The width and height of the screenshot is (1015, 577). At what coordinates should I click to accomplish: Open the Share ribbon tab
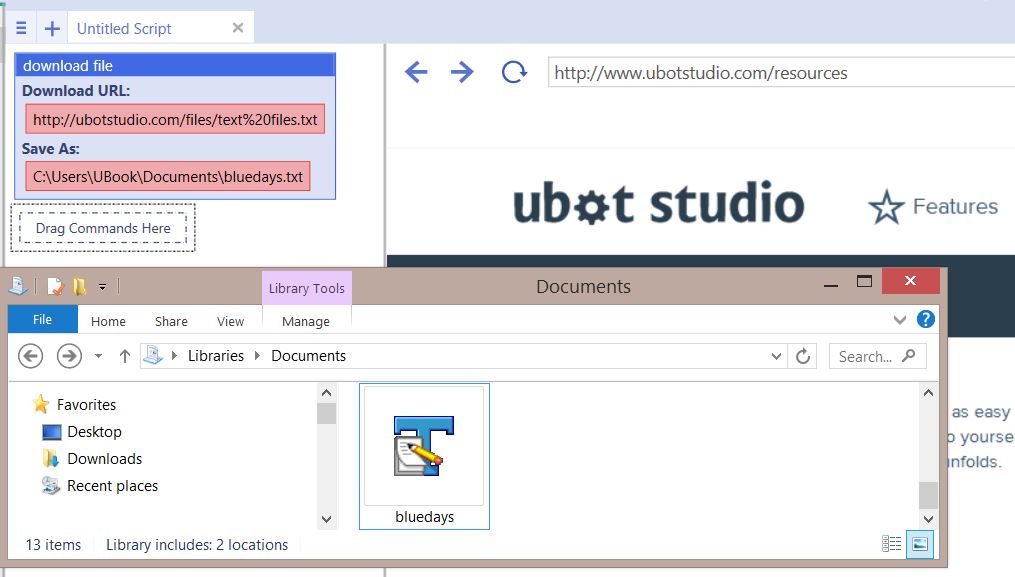point(171,321)
